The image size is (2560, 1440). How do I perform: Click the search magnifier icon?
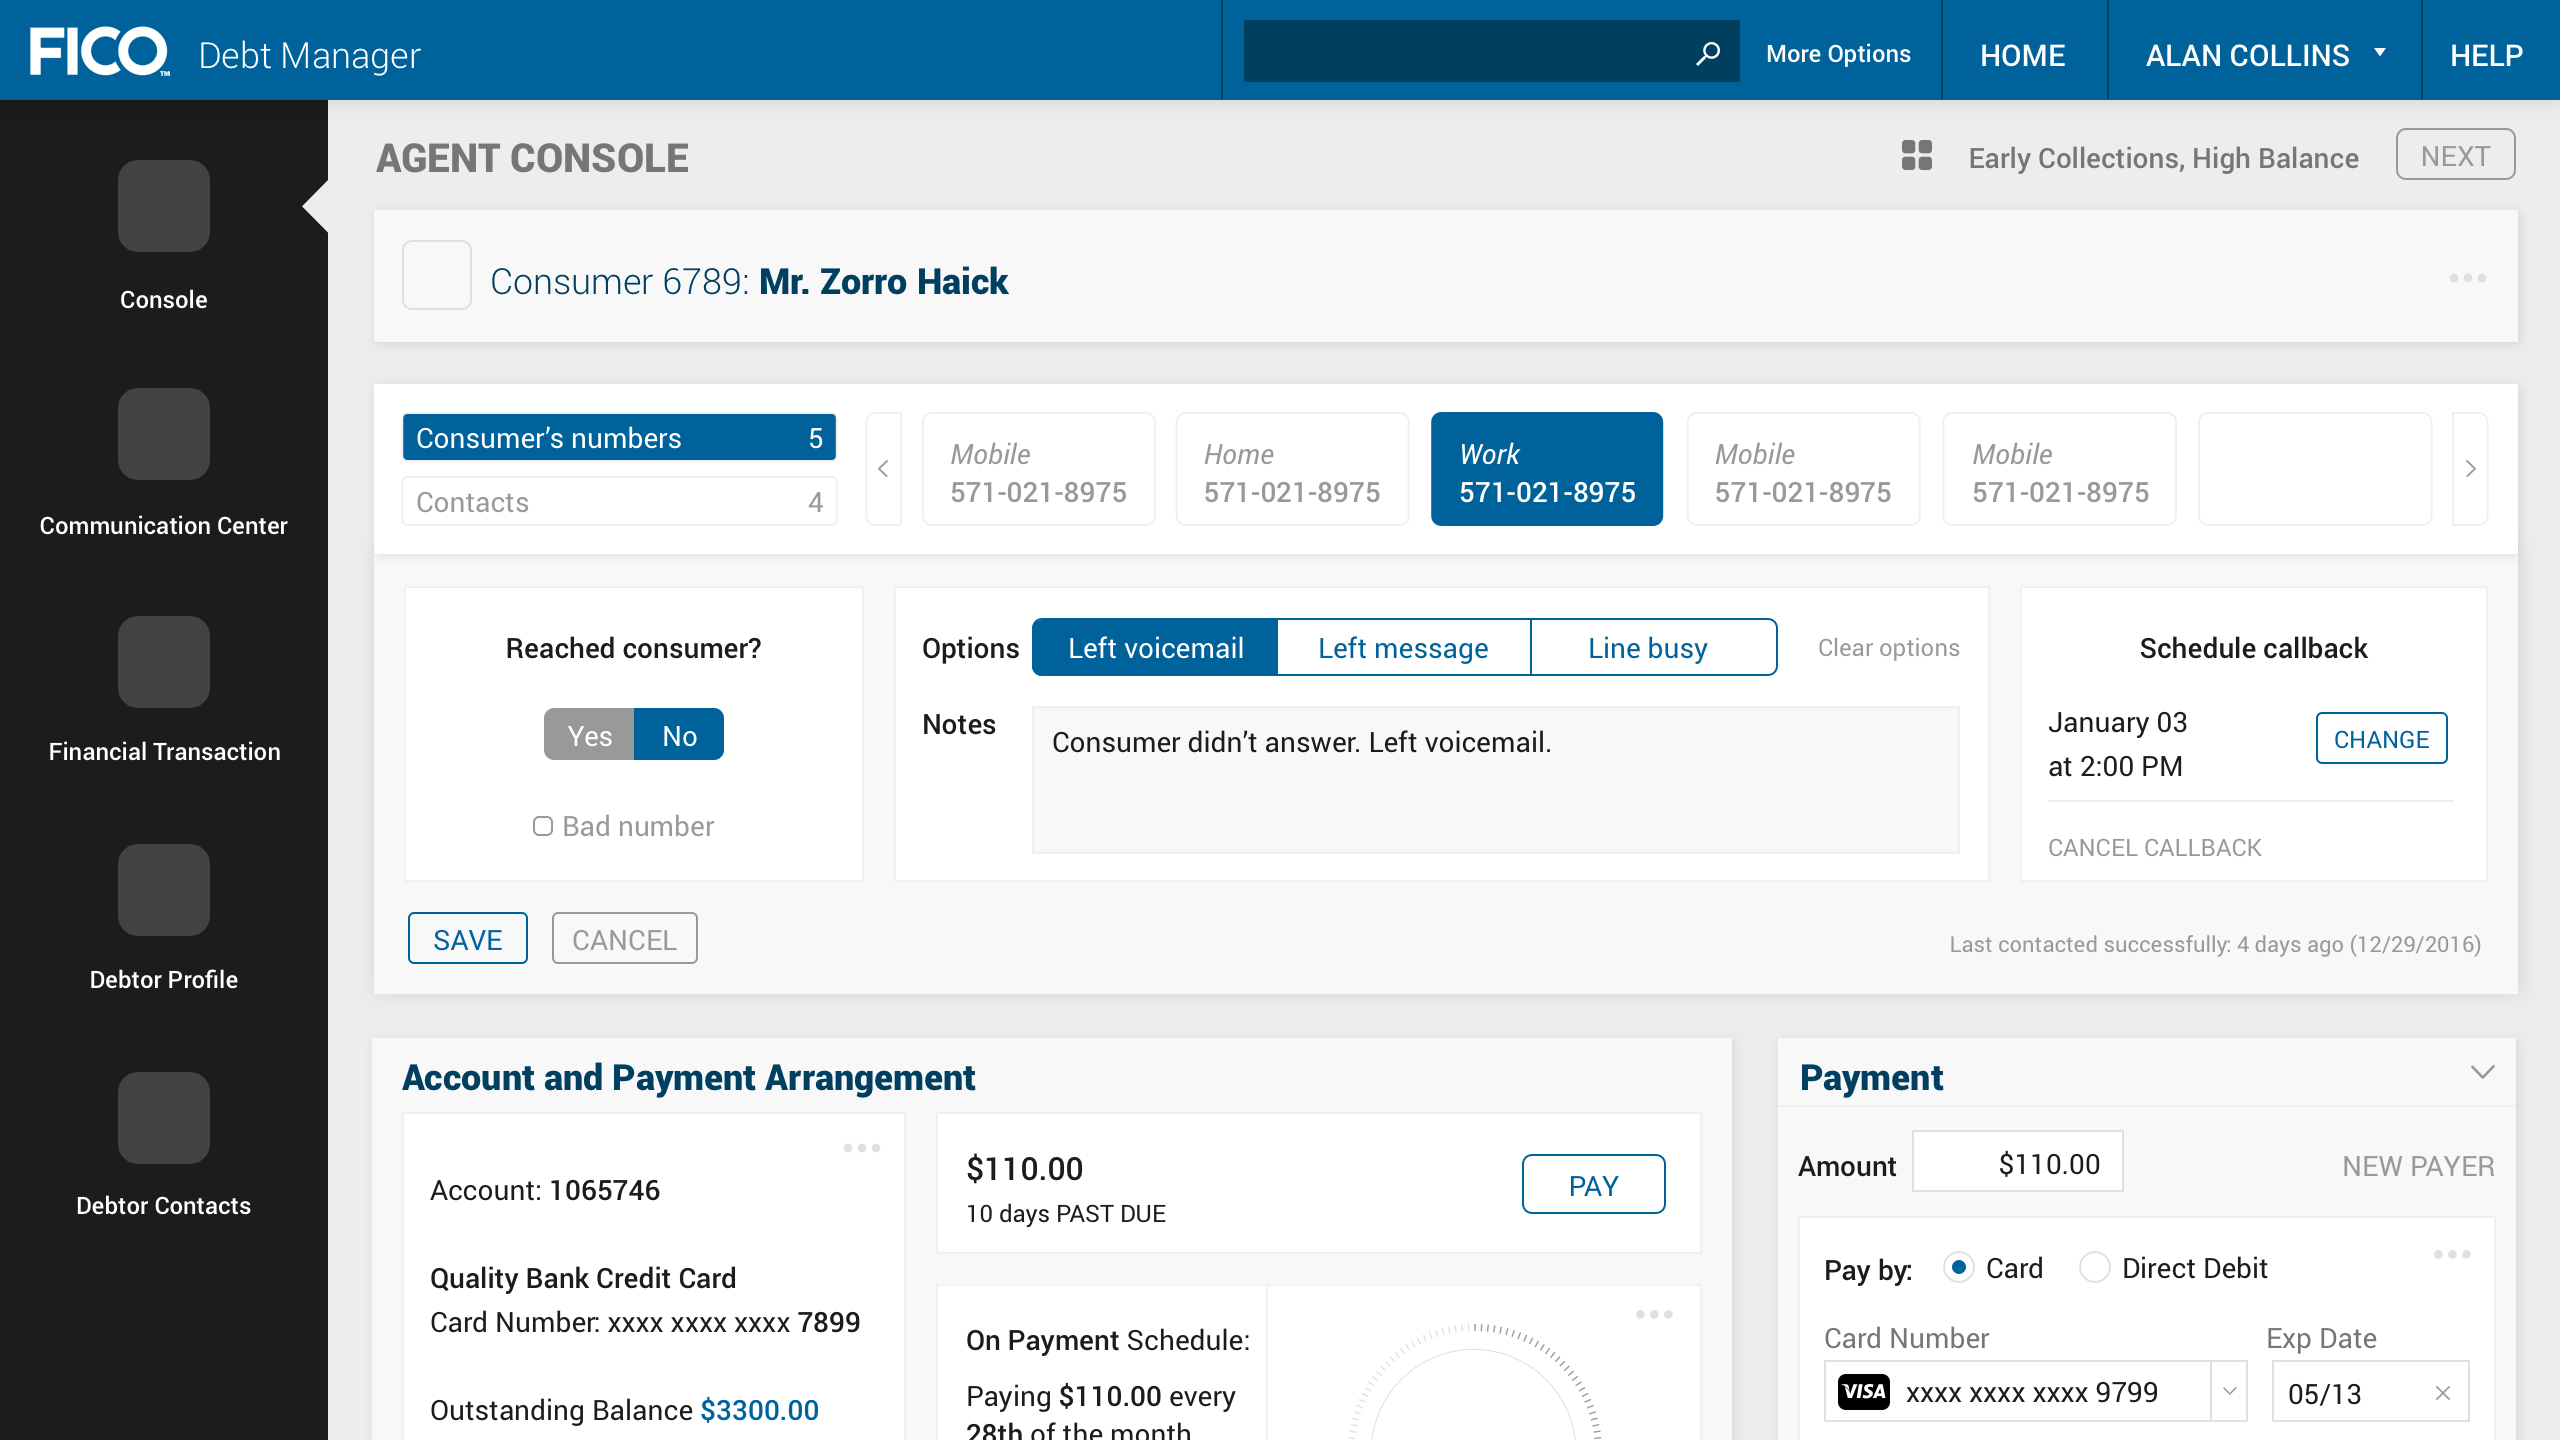[x=1708, y=52]
